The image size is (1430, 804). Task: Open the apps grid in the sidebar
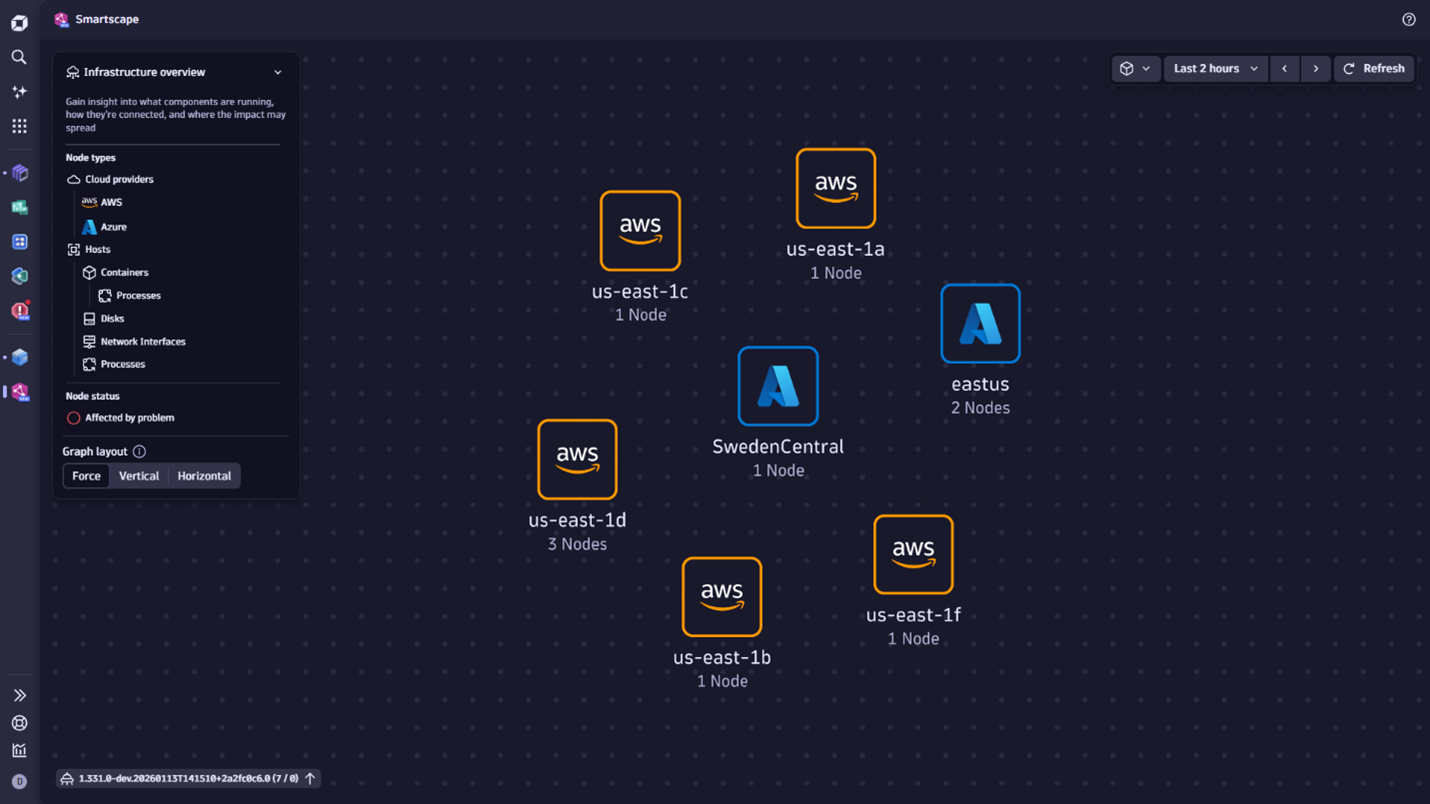pyautogui.click(x=18, y=126)
